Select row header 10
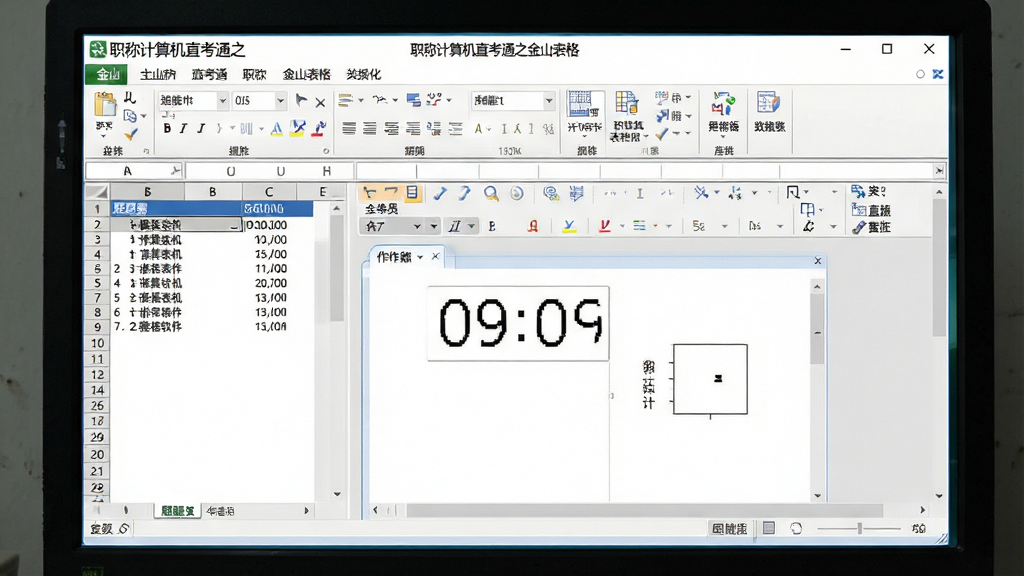Viewport: 1024px width, 576px height. coord(97,343)
